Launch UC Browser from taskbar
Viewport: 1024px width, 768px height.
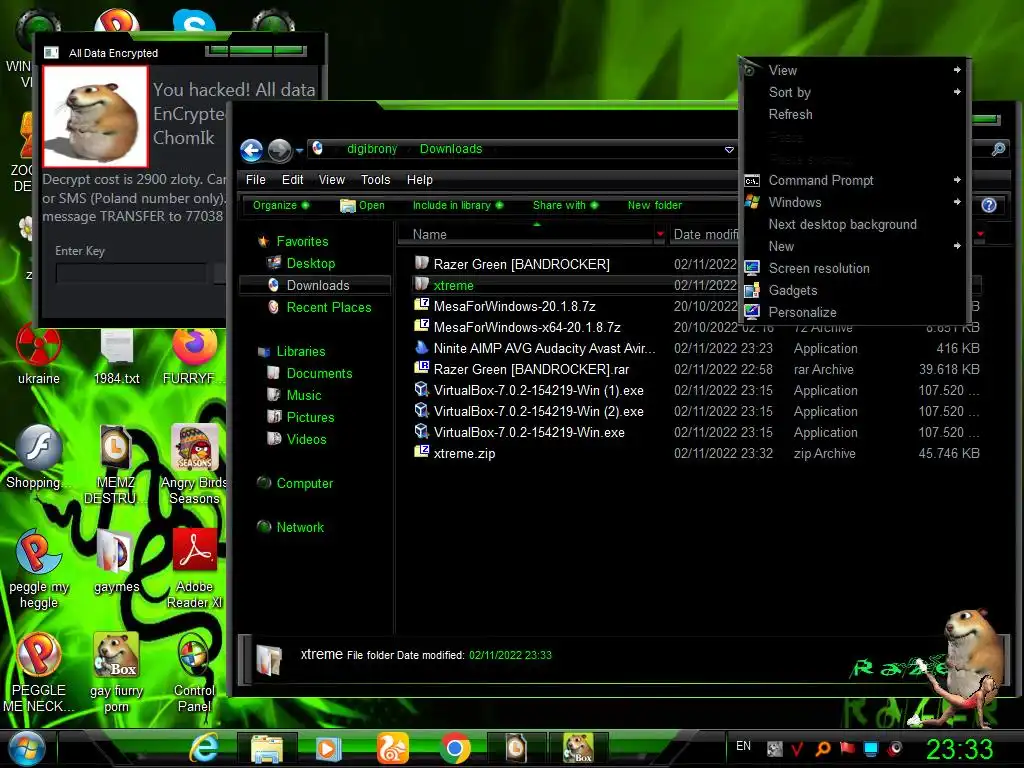[392, 748]
